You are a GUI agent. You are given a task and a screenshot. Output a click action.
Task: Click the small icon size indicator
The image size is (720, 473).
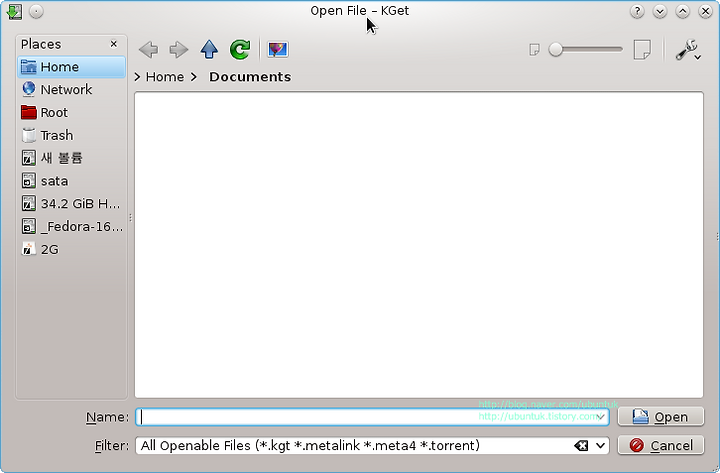(x=534, y=49)
